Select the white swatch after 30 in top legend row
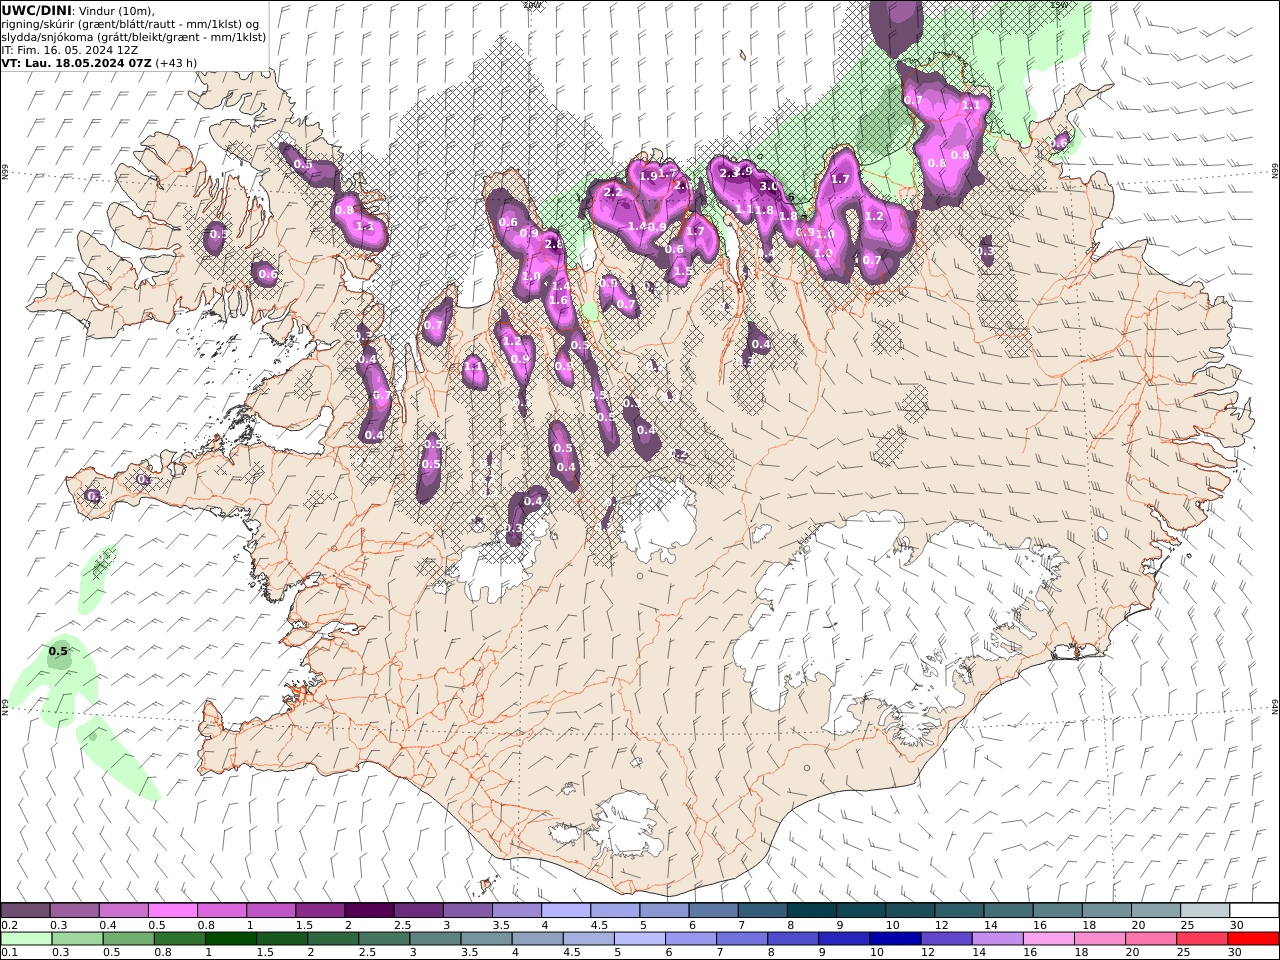Viewport: 1280px width, 960px height. 1254,910
